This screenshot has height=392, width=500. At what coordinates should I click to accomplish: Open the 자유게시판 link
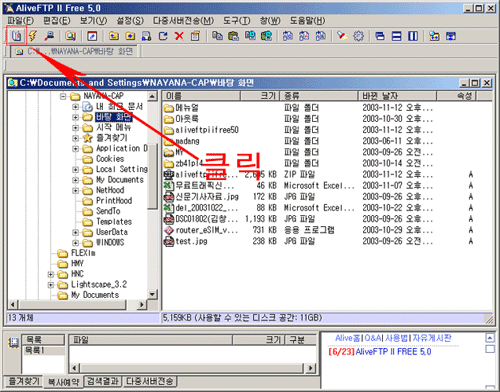432,338
